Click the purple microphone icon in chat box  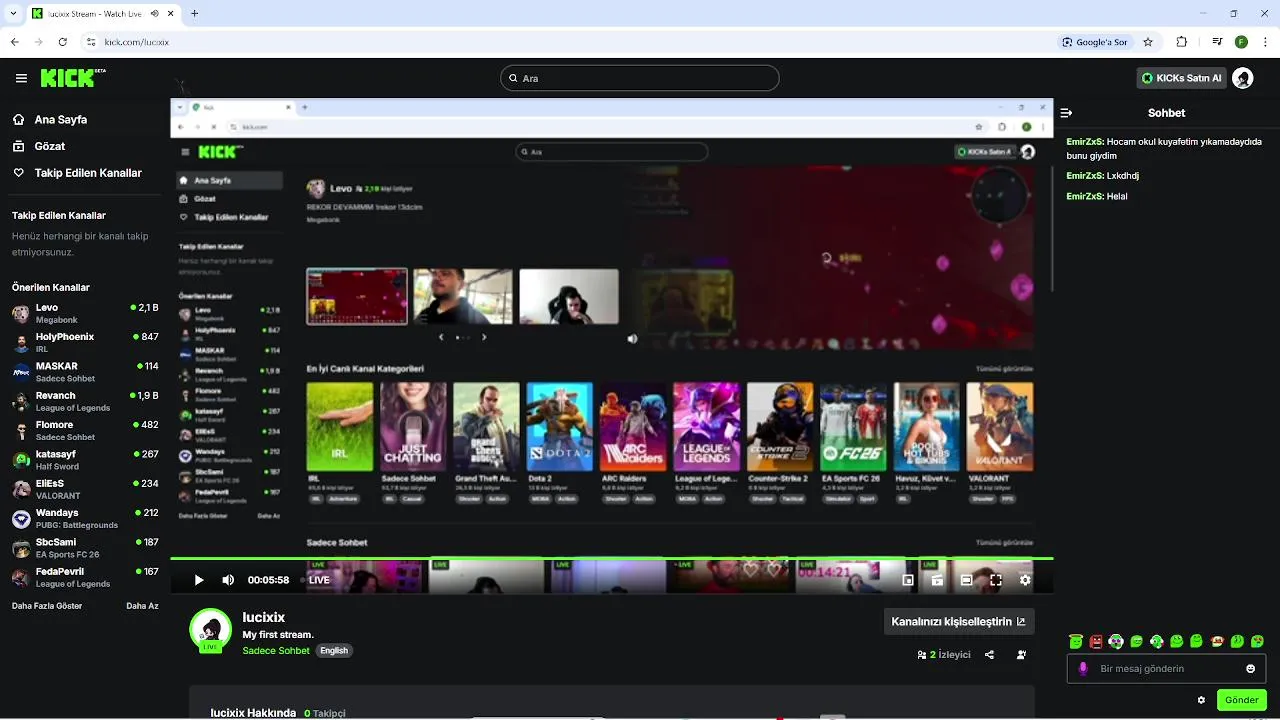[1083, 669]
